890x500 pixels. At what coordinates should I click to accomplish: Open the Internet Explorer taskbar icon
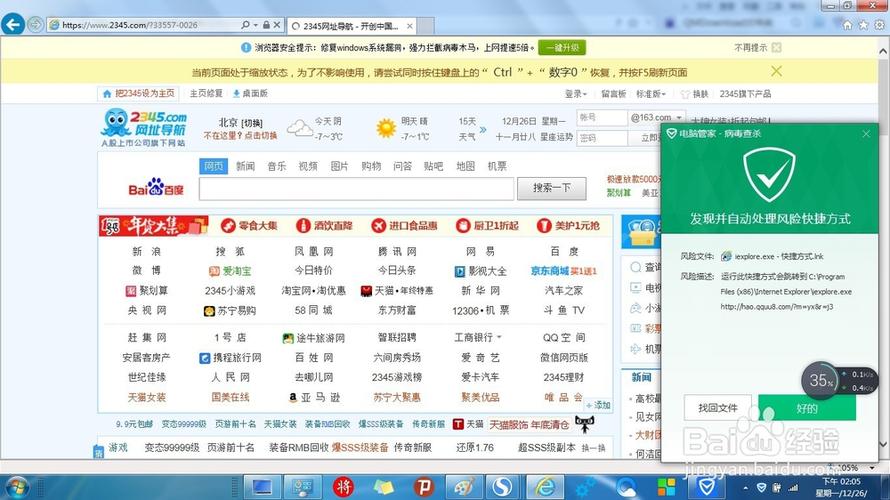545,487
